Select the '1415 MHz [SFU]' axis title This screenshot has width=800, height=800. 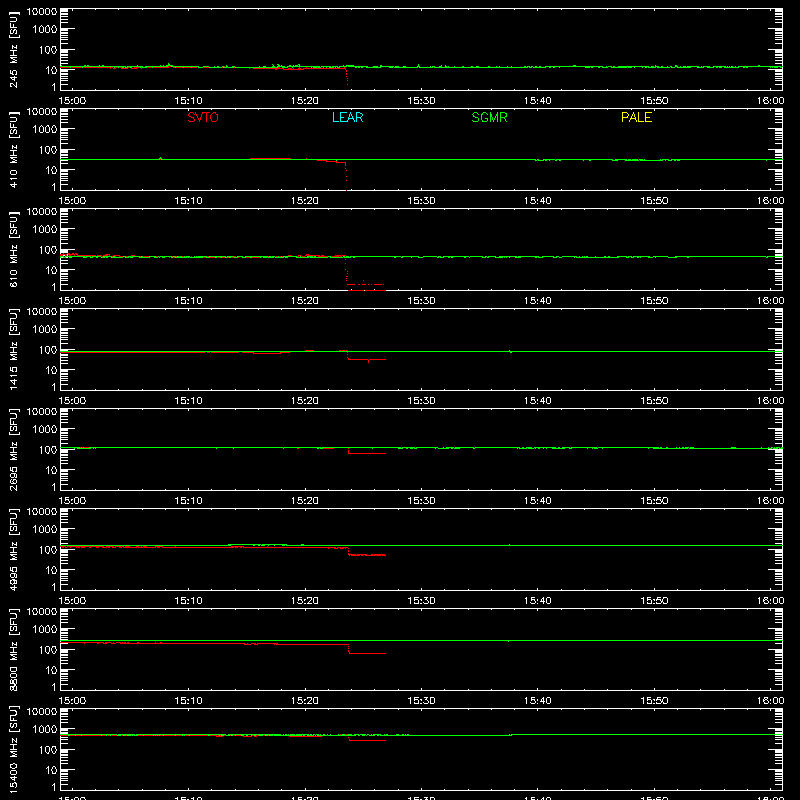(14, 349)
